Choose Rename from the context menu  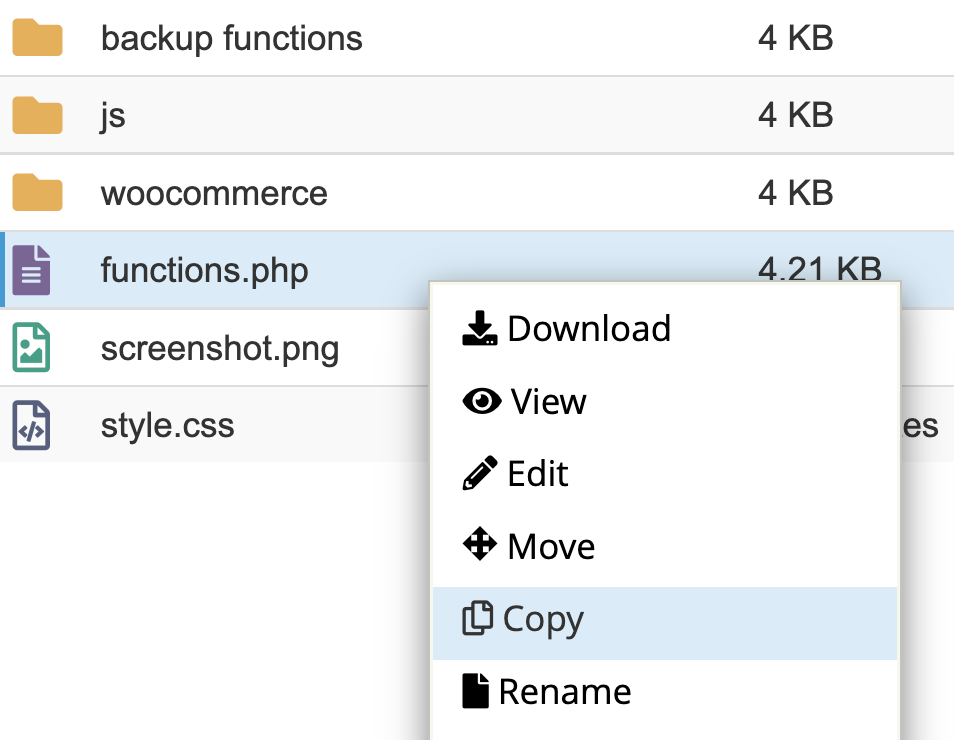pos(665,692)
